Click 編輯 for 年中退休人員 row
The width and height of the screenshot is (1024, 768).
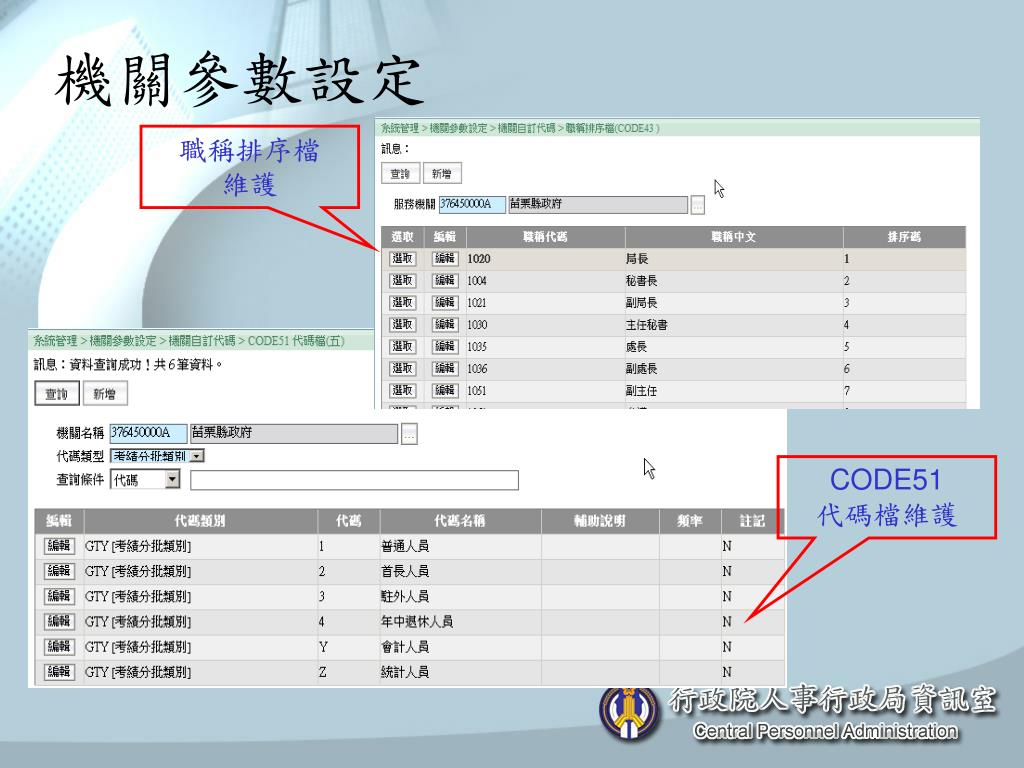point(59,622)
